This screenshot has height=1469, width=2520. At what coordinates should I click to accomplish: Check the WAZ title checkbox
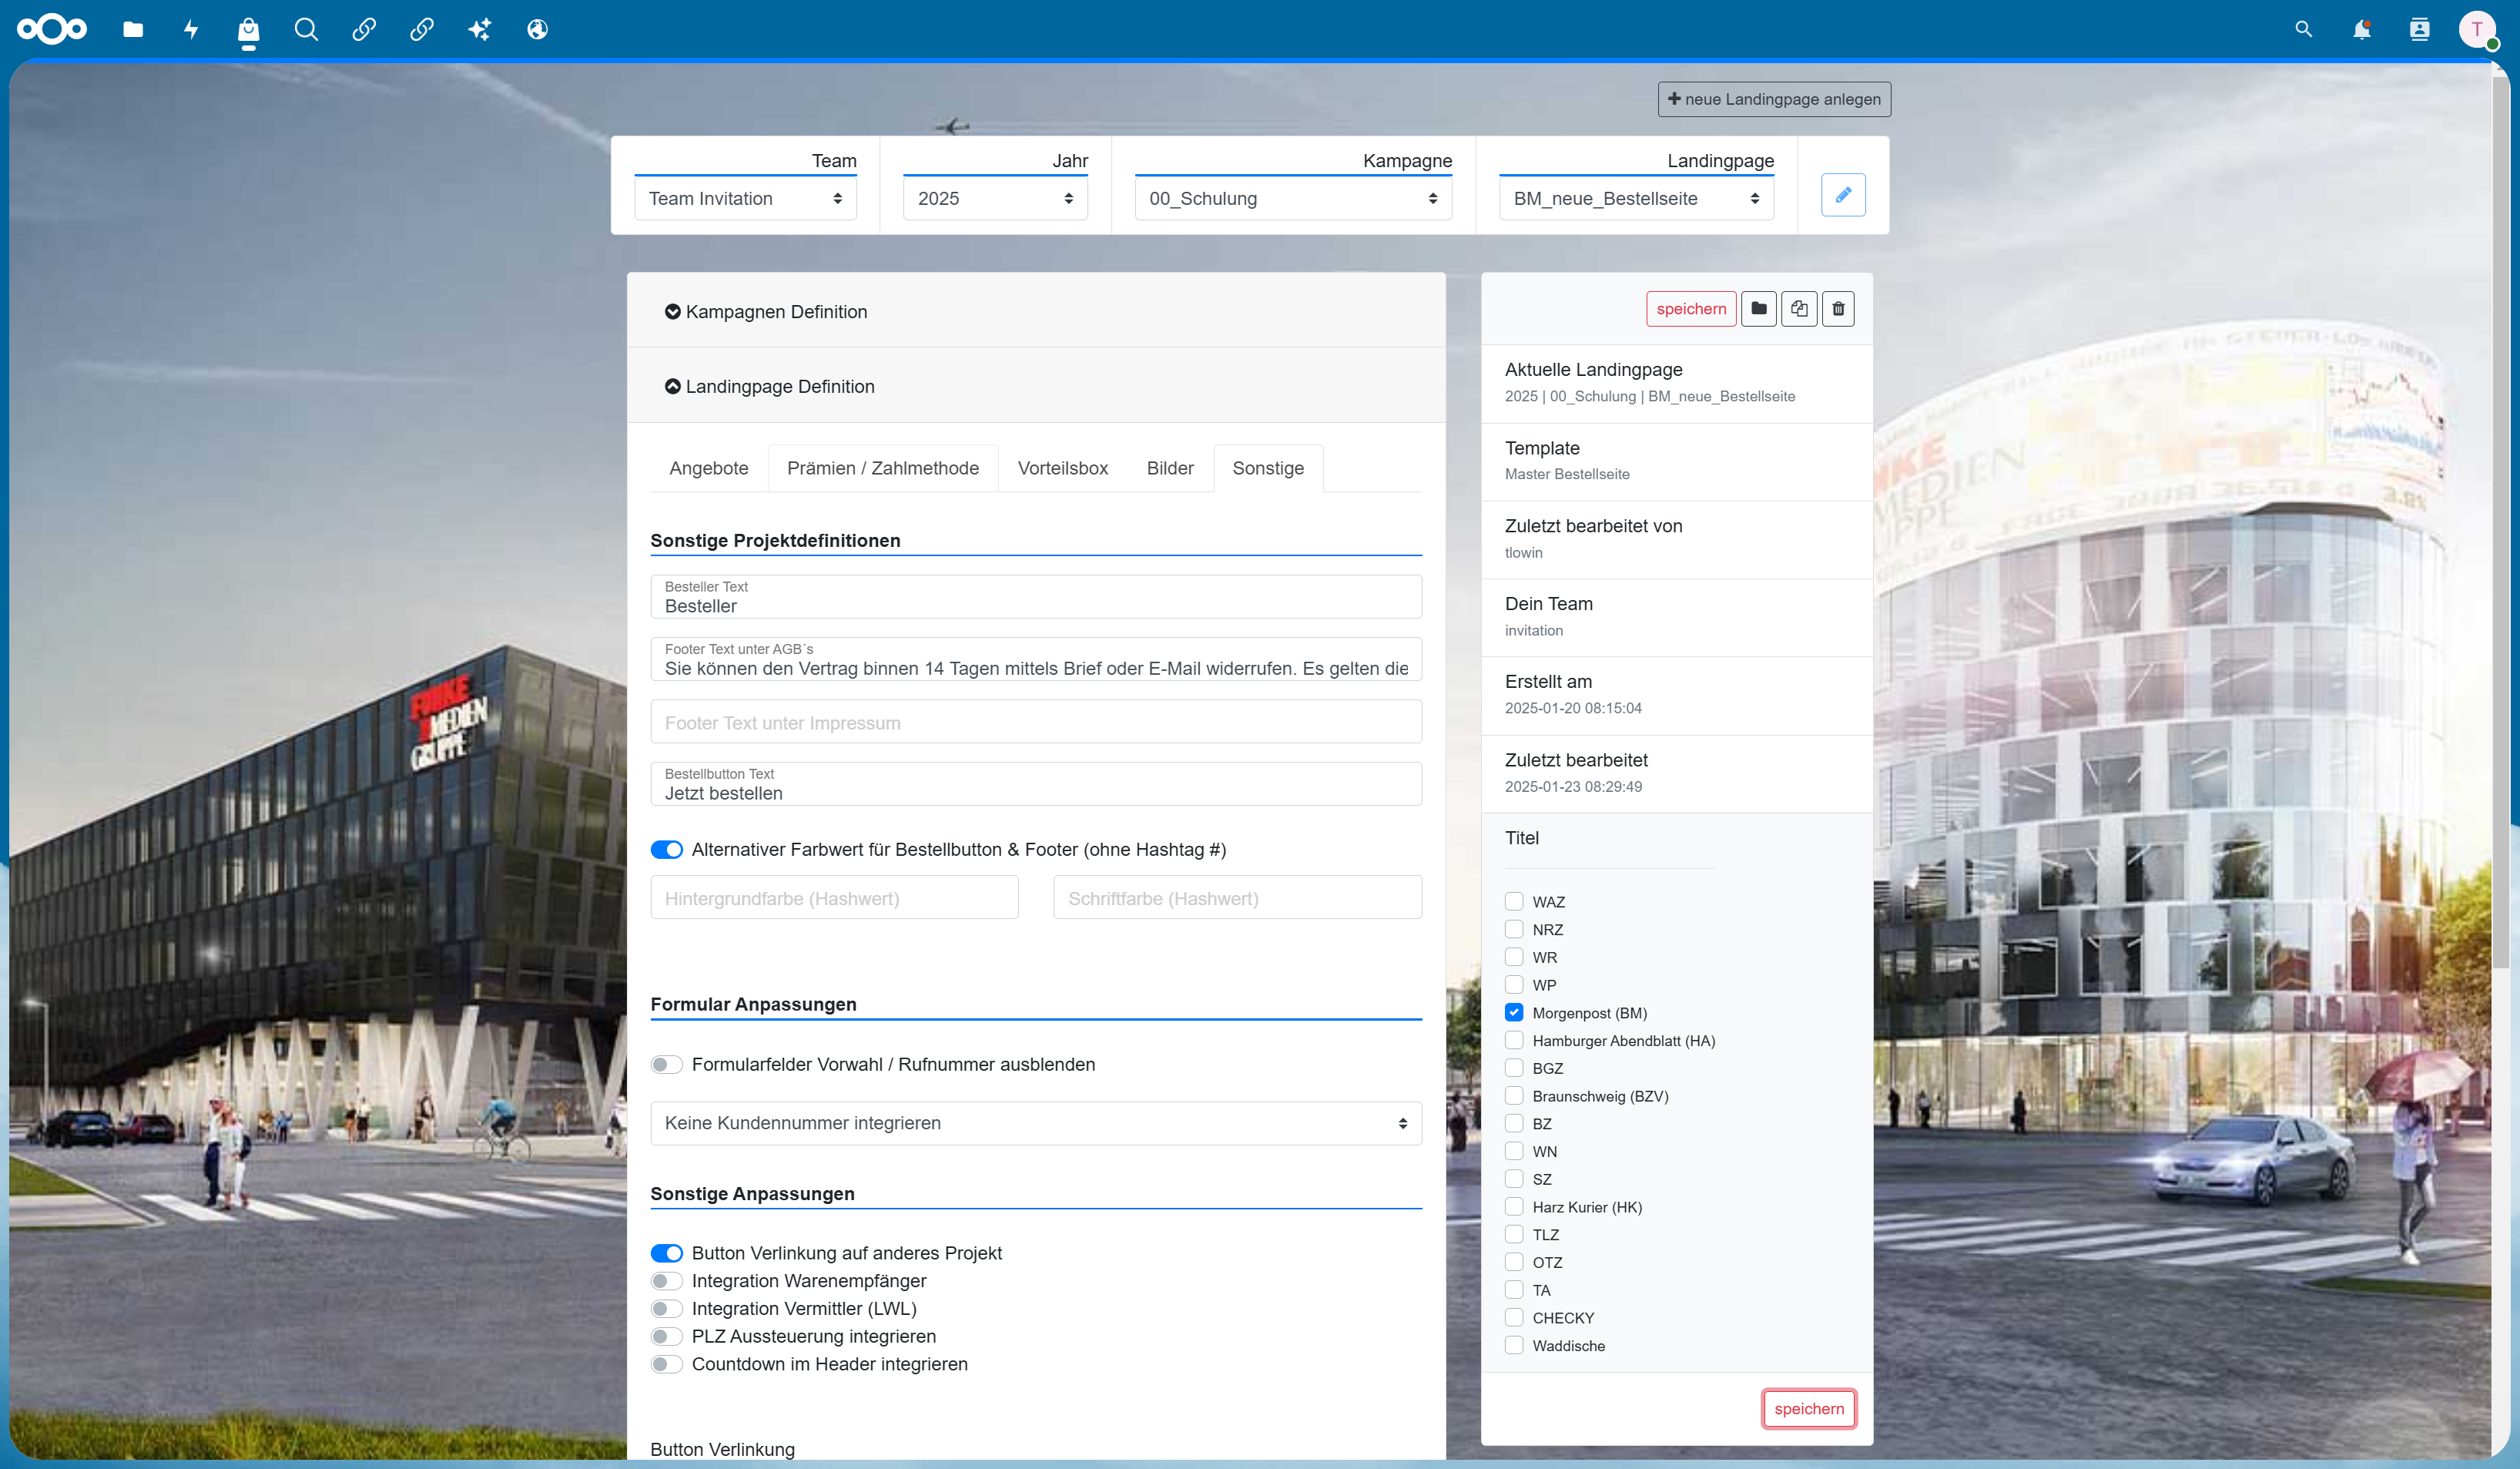1514,901
